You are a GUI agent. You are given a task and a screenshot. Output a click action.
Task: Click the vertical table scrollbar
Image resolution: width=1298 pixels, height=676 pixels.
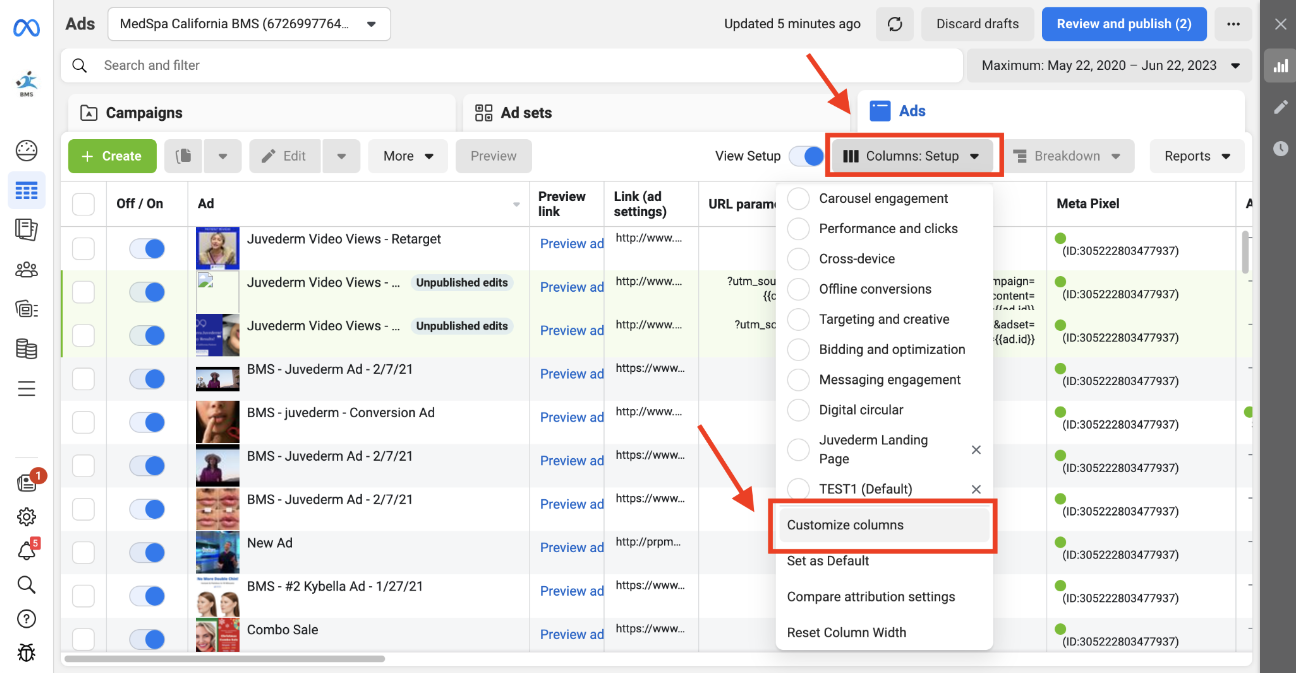pos(1245,251)
